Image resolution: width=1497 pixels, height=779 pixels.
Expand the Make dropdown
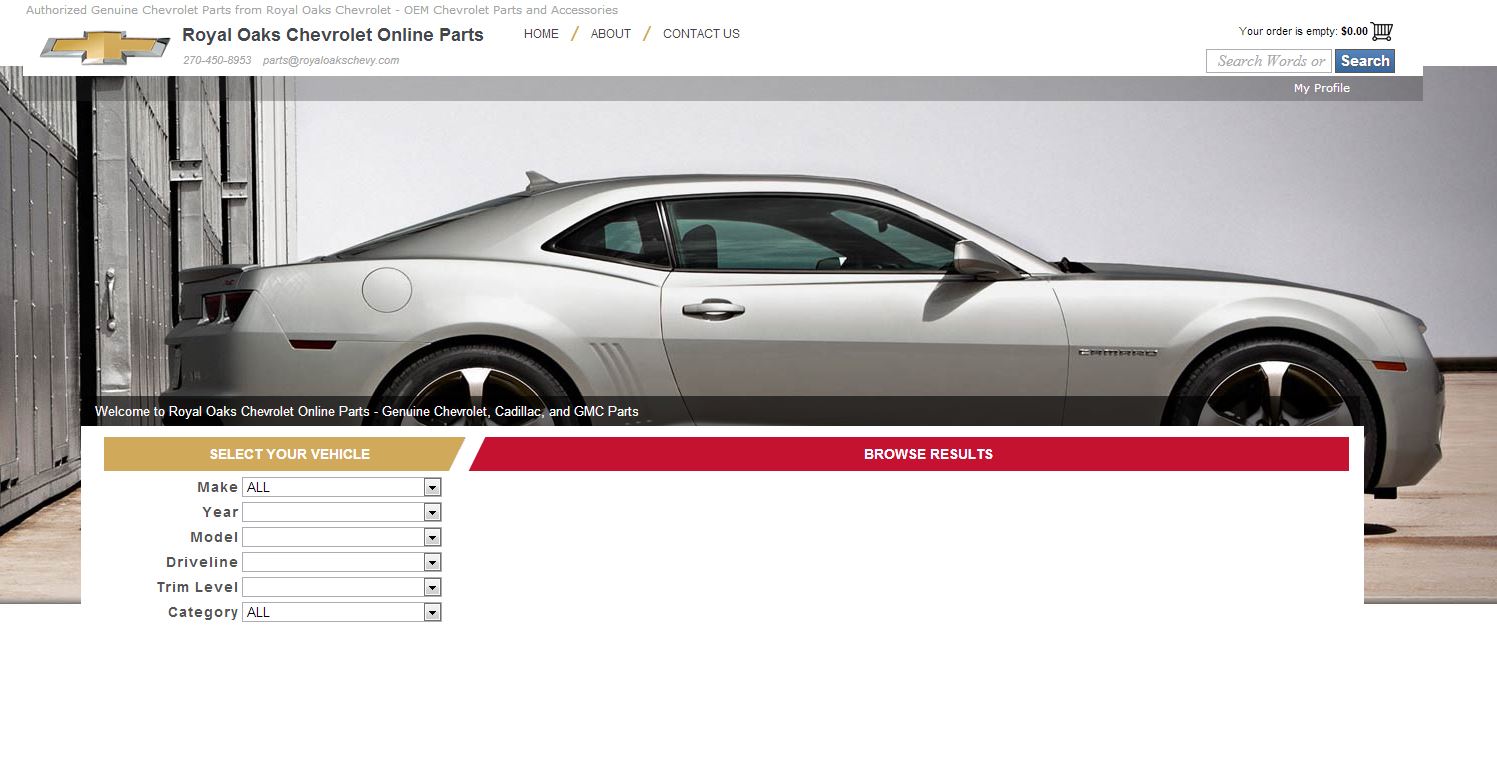[x=341, y=487]
